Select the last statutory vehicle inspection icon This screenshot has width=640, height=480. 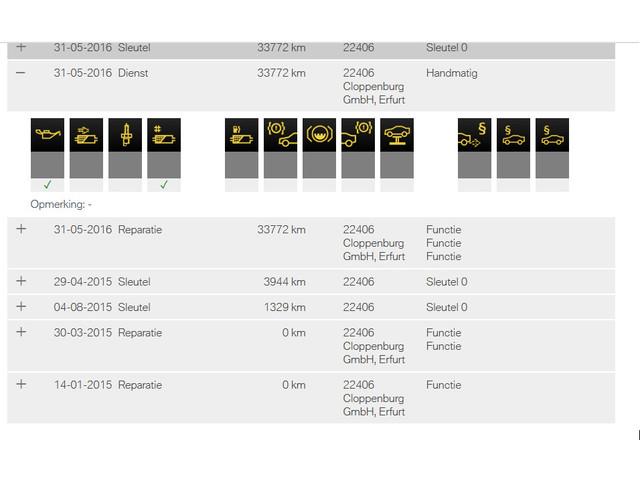point(552,135)
